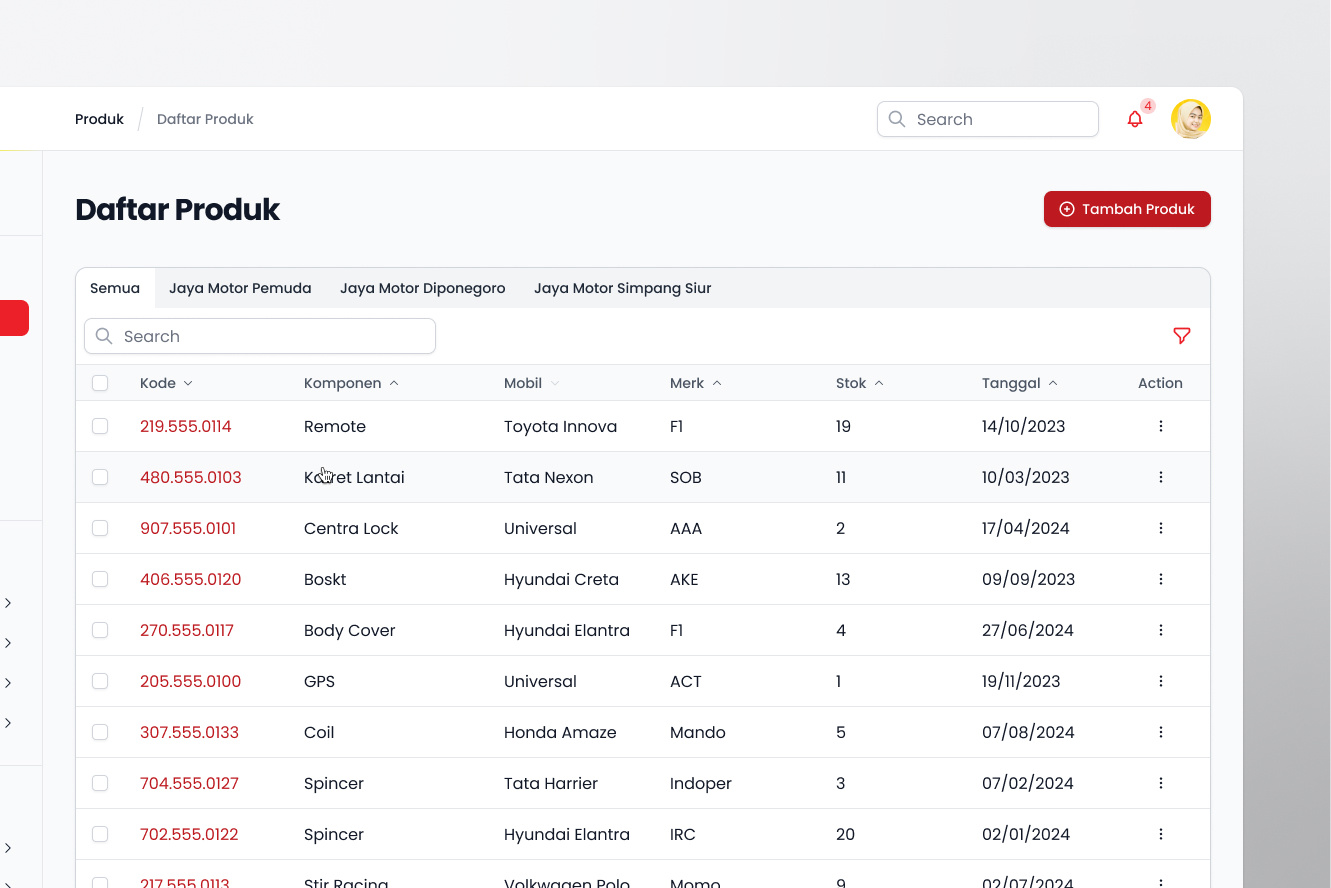Click the Tata Nexon cell

coord(549,477)
